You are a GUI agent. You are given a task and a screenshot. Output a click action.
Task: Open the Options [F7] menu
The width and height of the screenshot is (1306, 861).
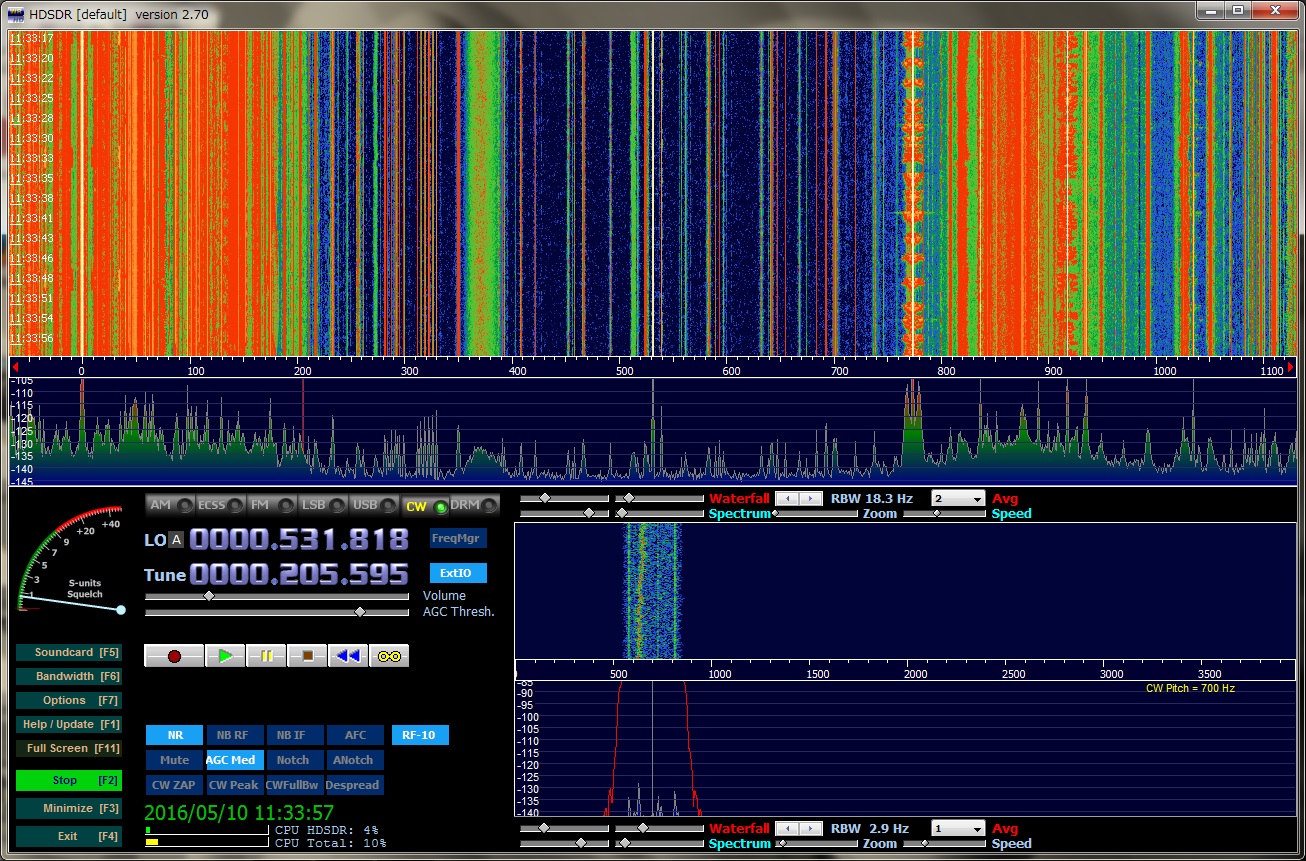click(x=69, y=700)
